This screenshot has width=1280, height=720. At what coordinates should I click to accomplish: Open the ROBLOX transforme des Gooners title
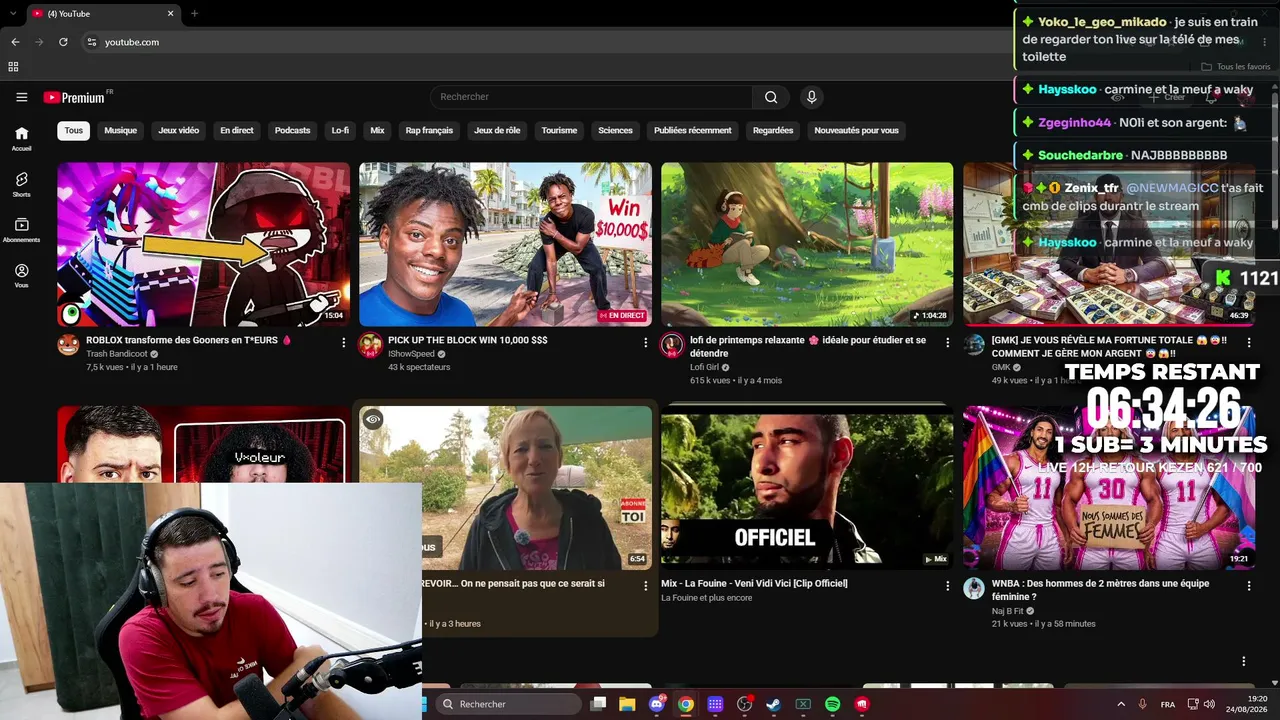189,340
